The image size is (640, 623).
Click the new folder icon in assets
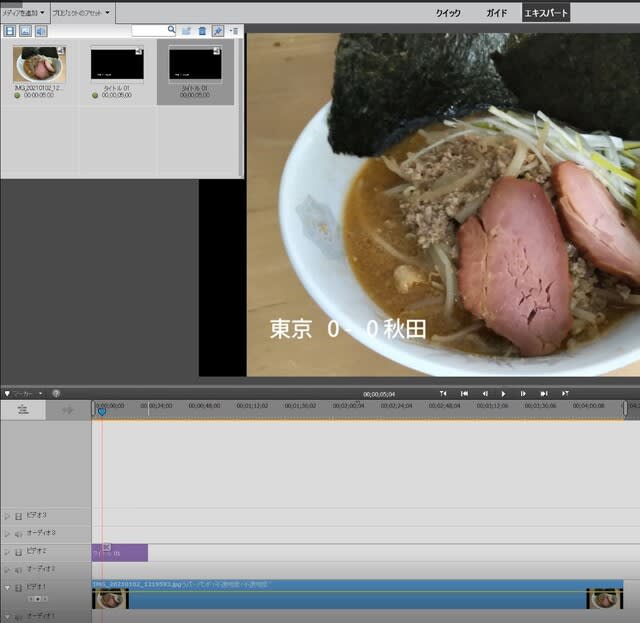187,31
